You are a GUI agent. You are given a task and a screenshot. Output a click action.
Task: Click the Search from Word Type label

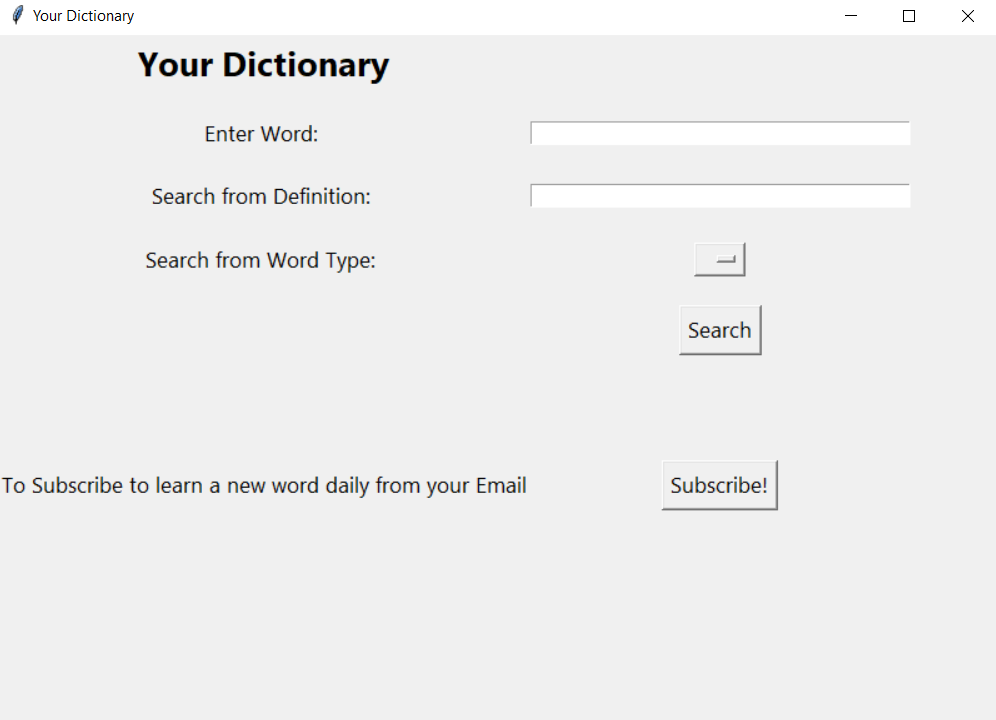click(261, 260)
